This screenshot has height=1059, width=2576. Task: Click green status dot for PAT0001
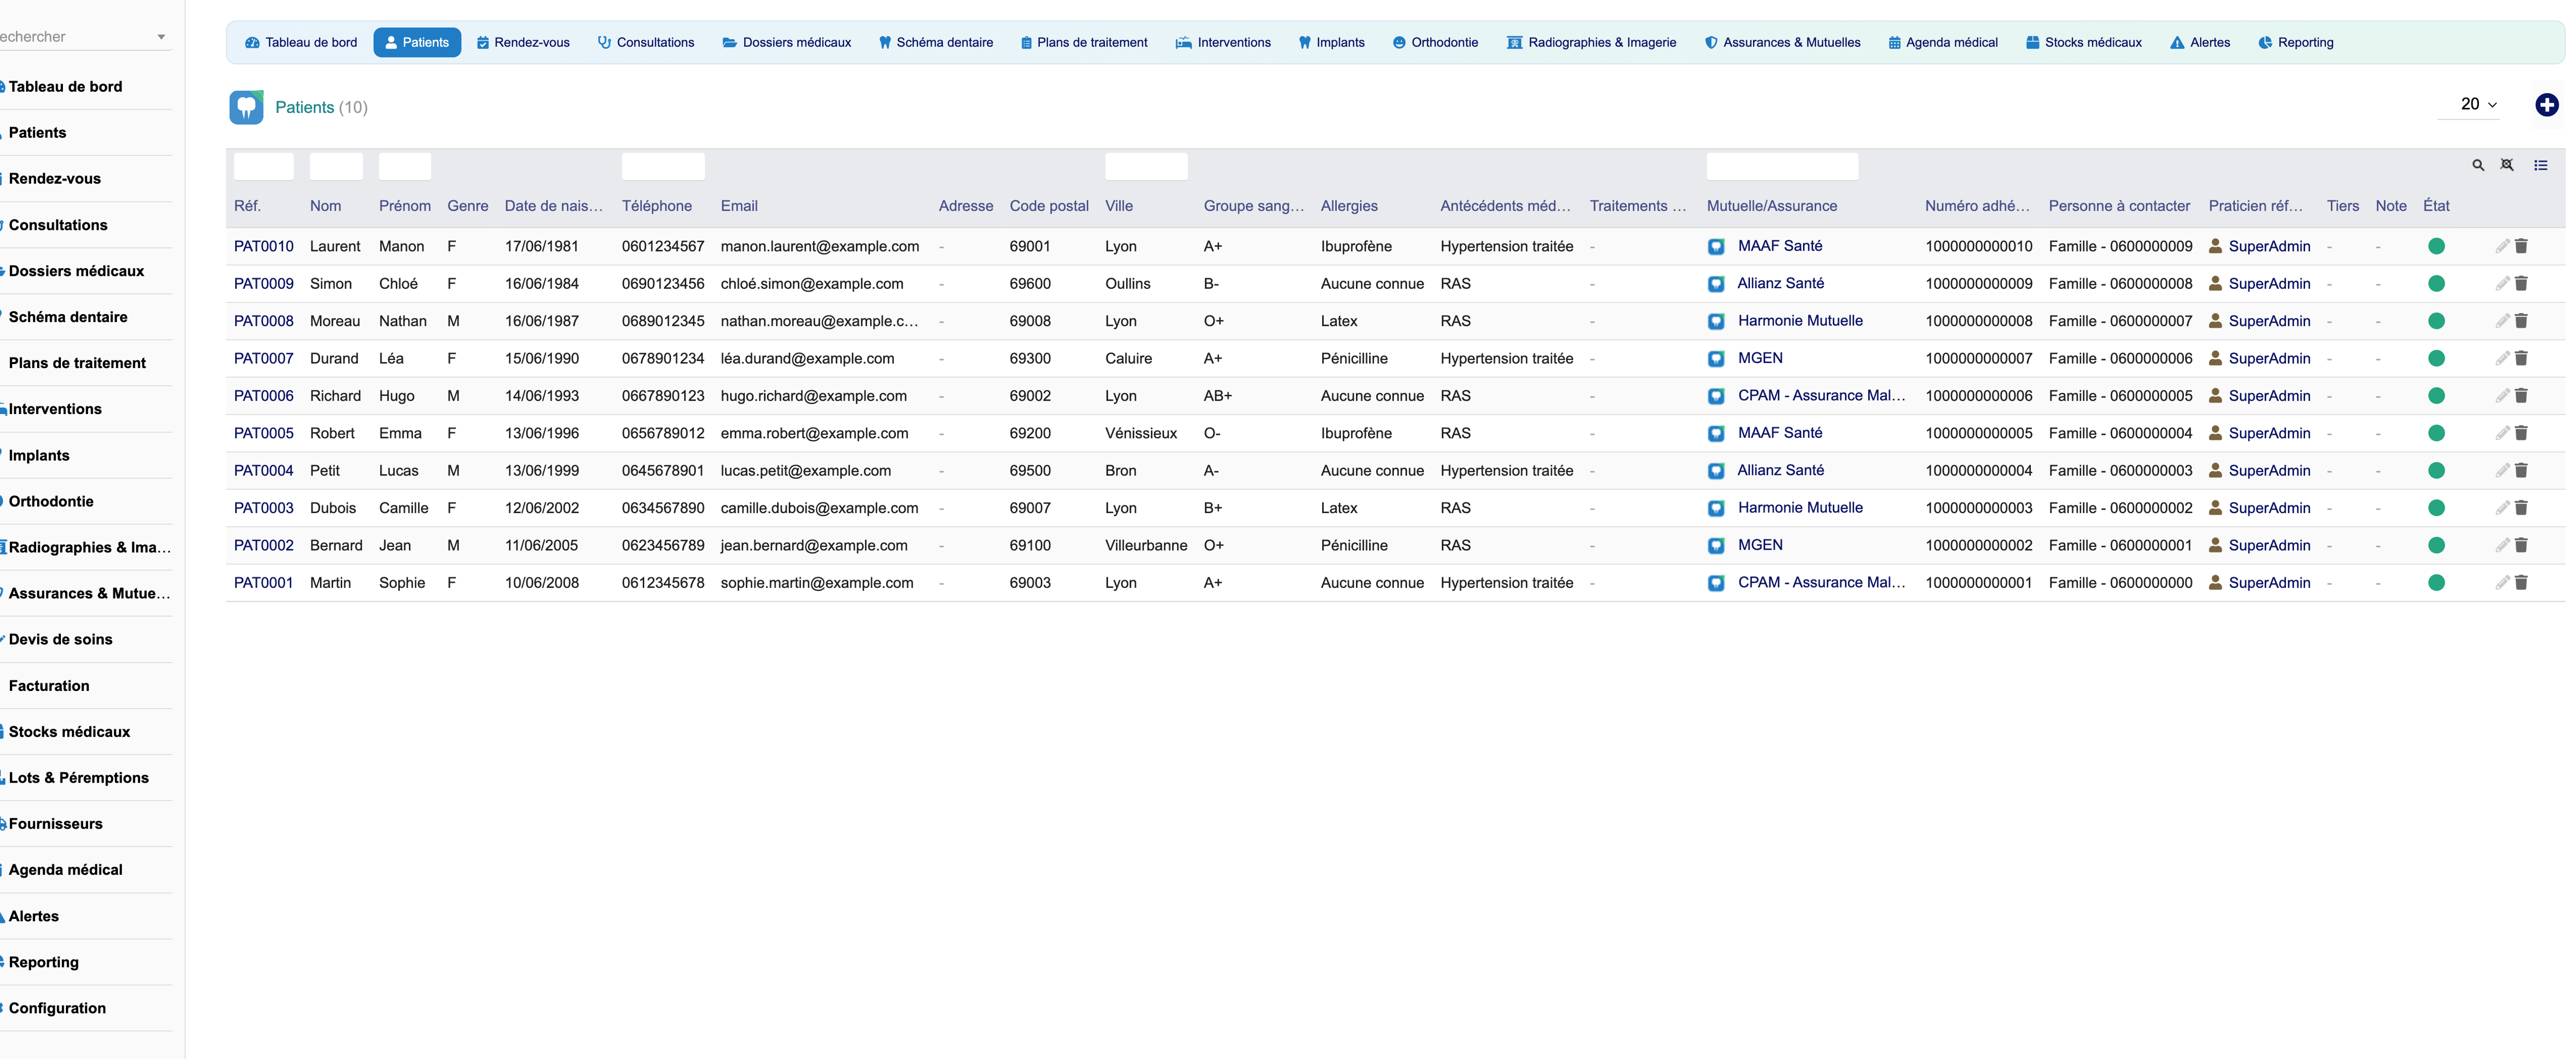[x=2436, y=582]
